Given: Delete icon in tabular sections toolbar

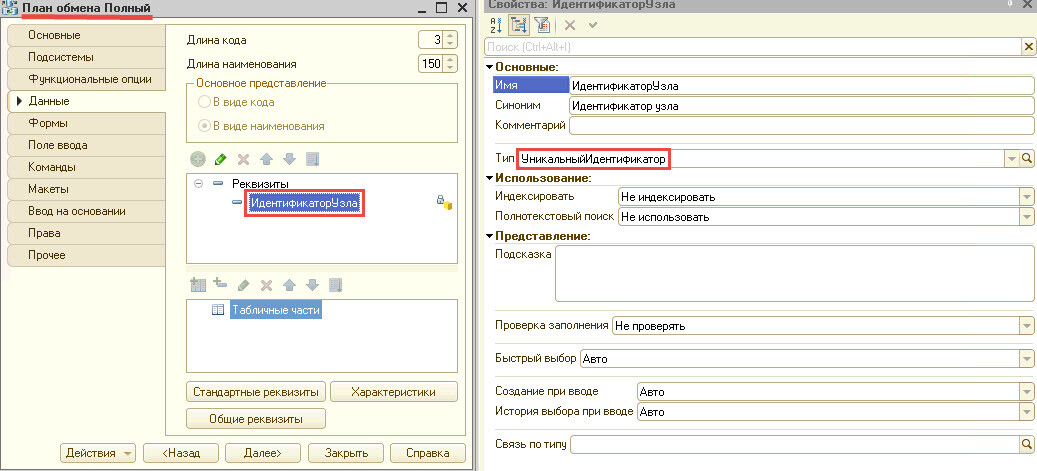Looking at the screenshot, I should click(266, 285).
